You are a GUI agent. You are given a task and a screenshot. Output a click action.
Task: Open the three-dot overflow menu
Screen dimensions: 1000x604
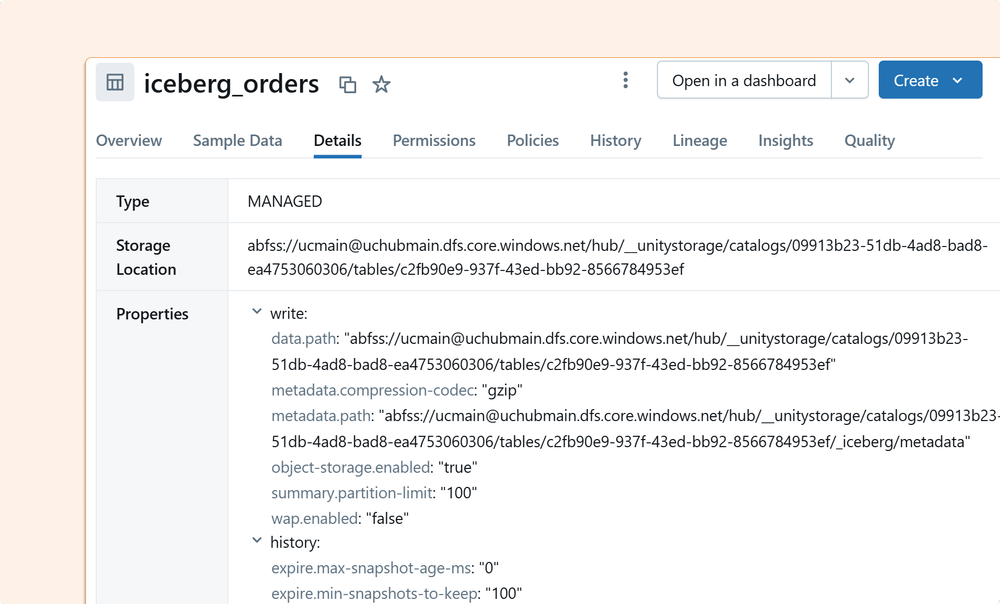625,79
